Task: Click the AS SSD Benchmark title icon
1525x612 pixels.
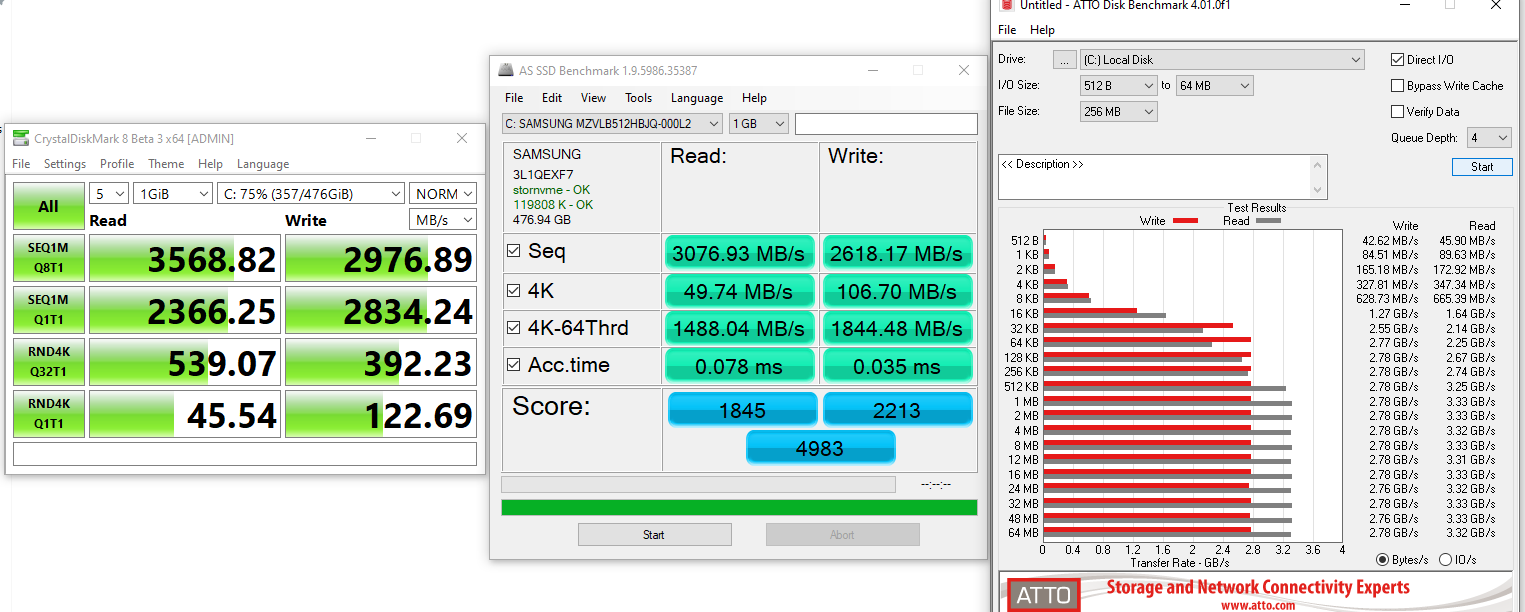Action: (505, 70)
